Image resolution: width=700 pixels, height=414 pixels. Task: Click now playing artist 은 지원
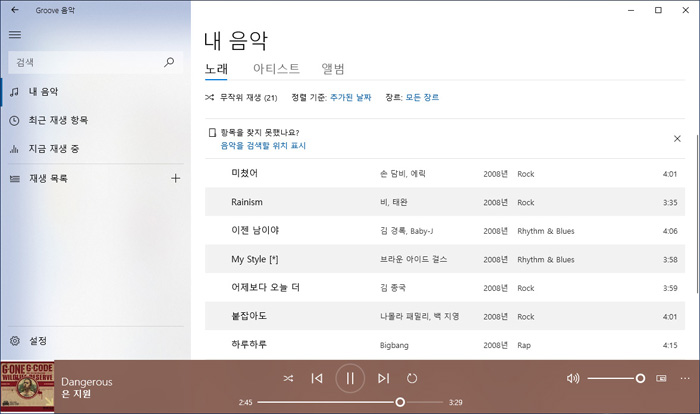click(76, 394)
